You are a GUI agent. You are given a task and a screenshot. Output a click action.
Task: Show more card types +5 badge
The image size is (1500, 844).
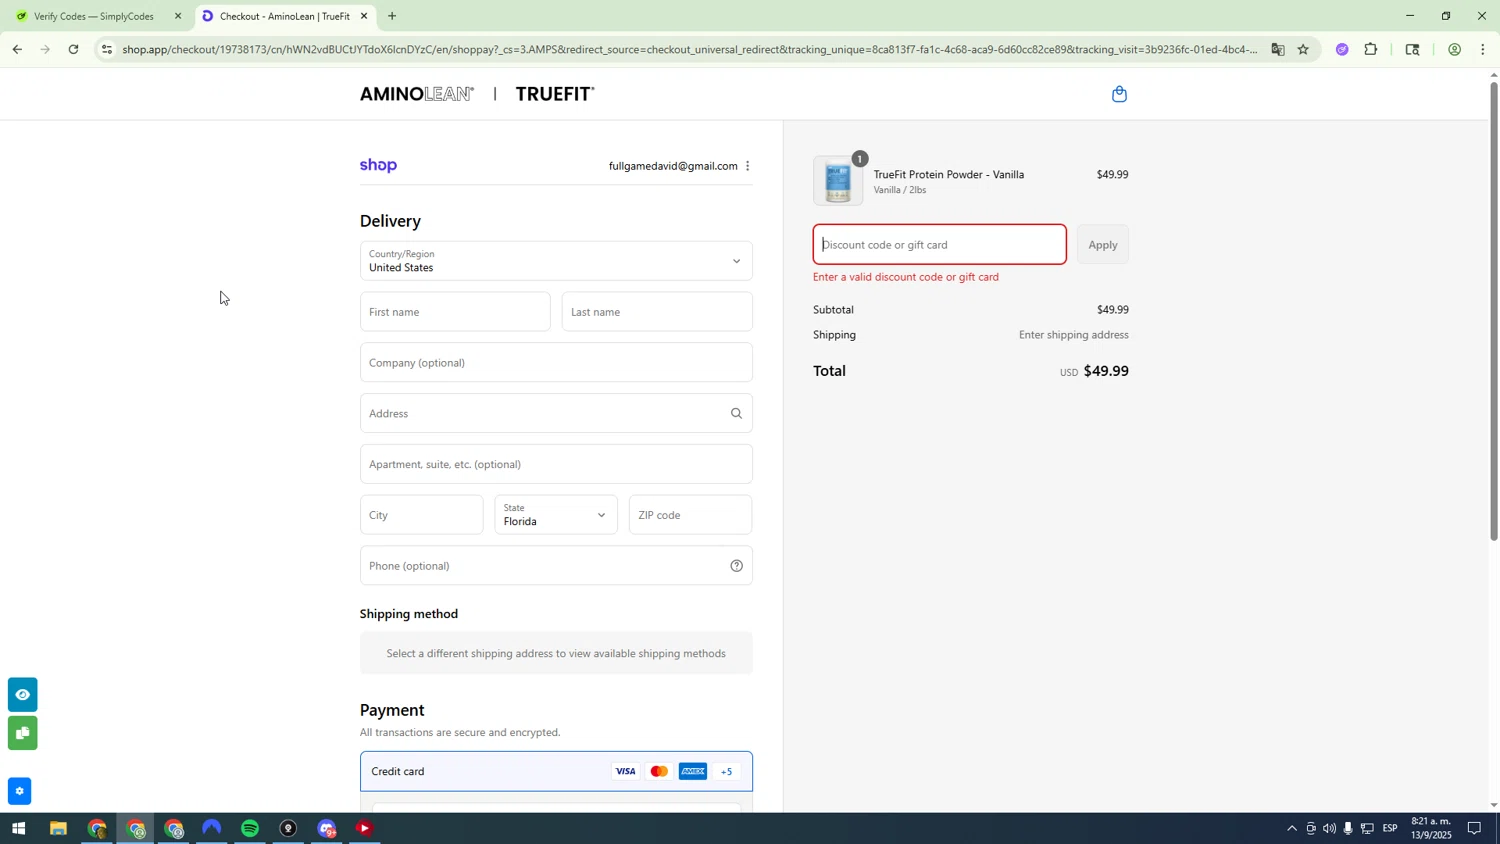pyautogui.click(x=727, y=772)
